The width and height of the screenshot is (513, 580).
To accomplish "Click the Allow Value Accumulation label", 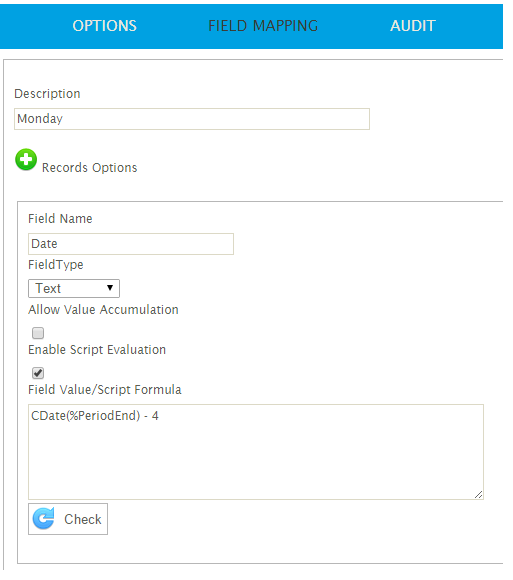I will tap(104, 310).
